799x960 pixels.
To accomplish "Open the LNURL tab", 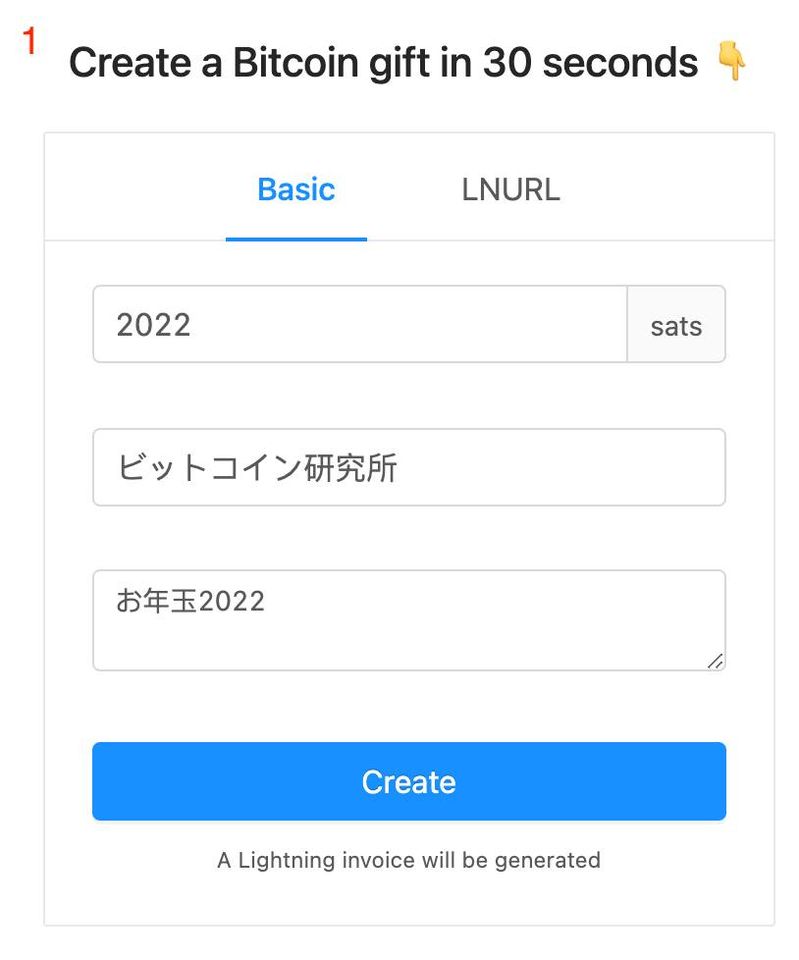I will pyautogui.click(x=510, y=189).
